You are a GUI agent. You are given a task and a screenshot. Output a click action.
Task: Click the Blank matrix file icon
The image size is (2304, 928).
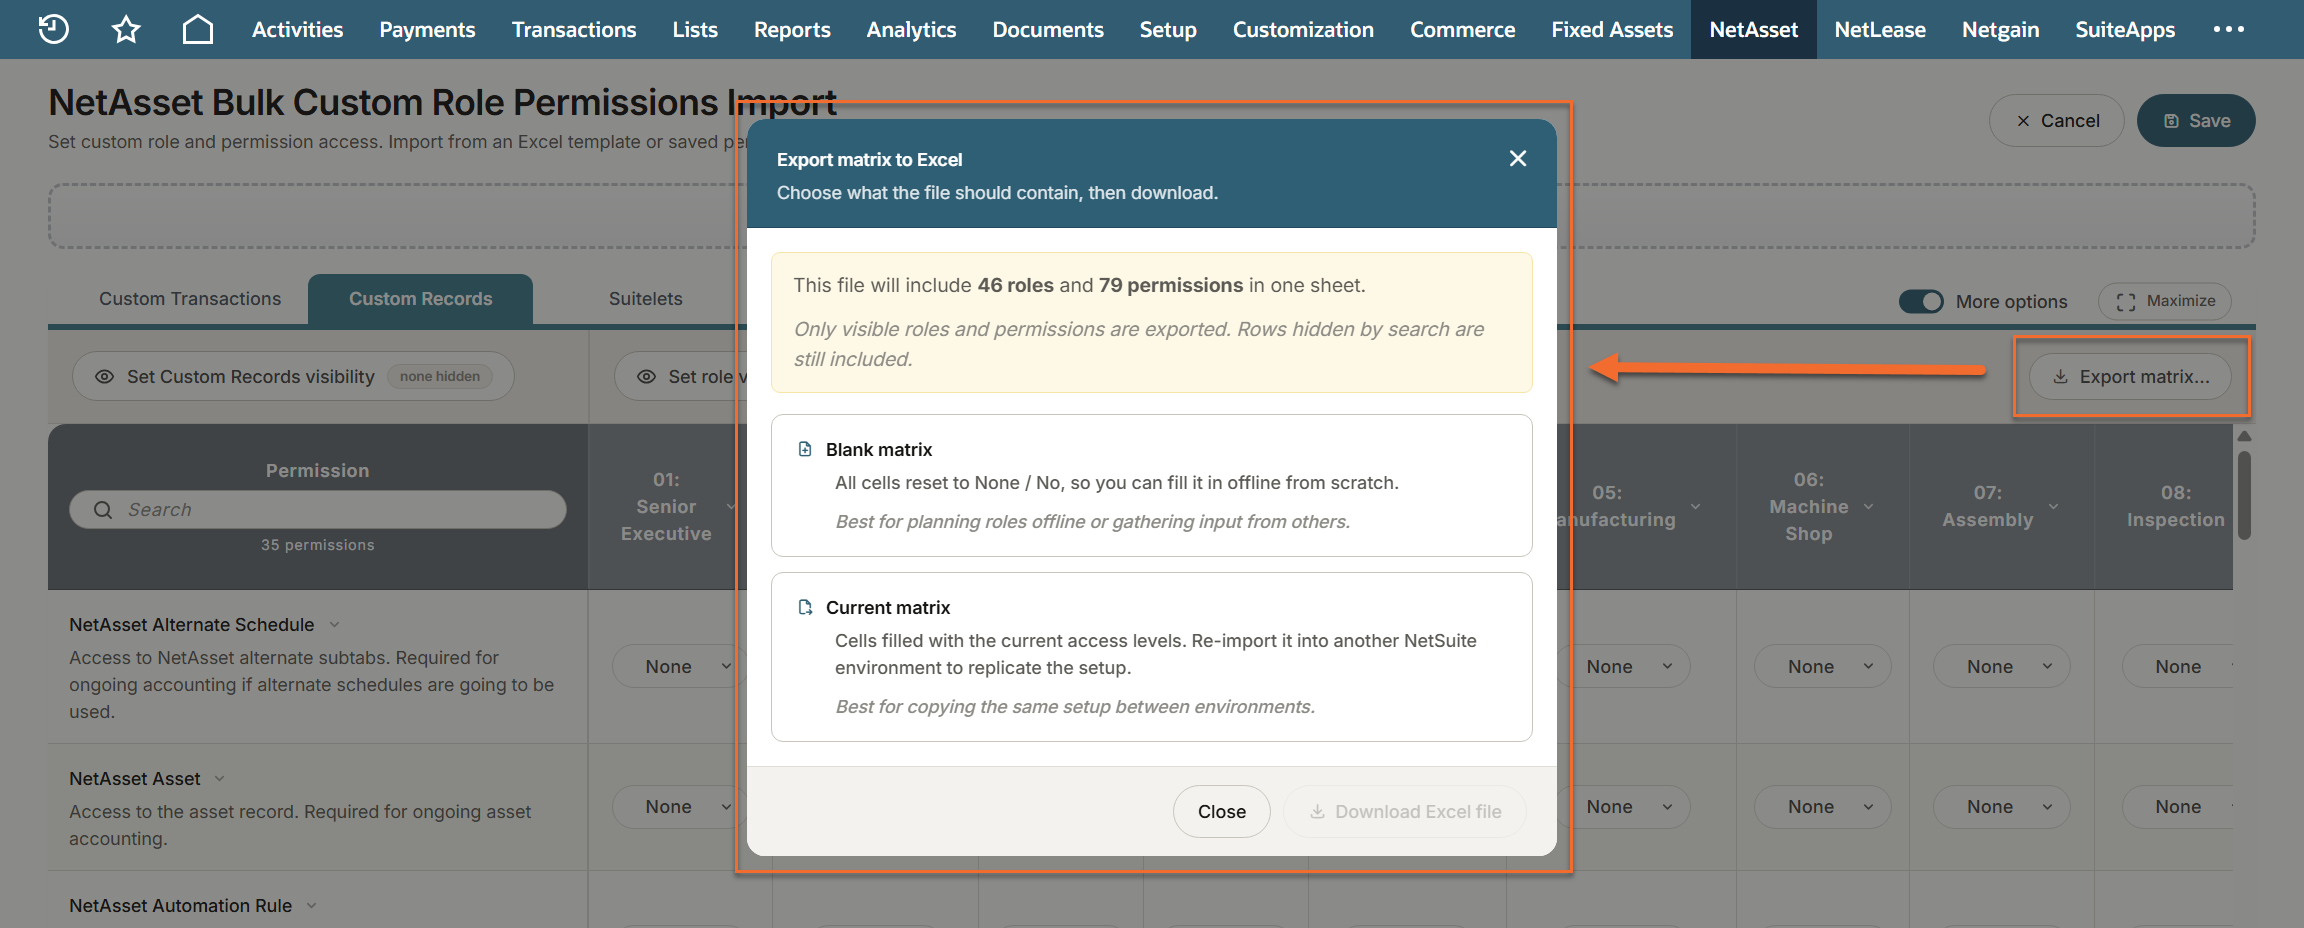coord(805,449)
